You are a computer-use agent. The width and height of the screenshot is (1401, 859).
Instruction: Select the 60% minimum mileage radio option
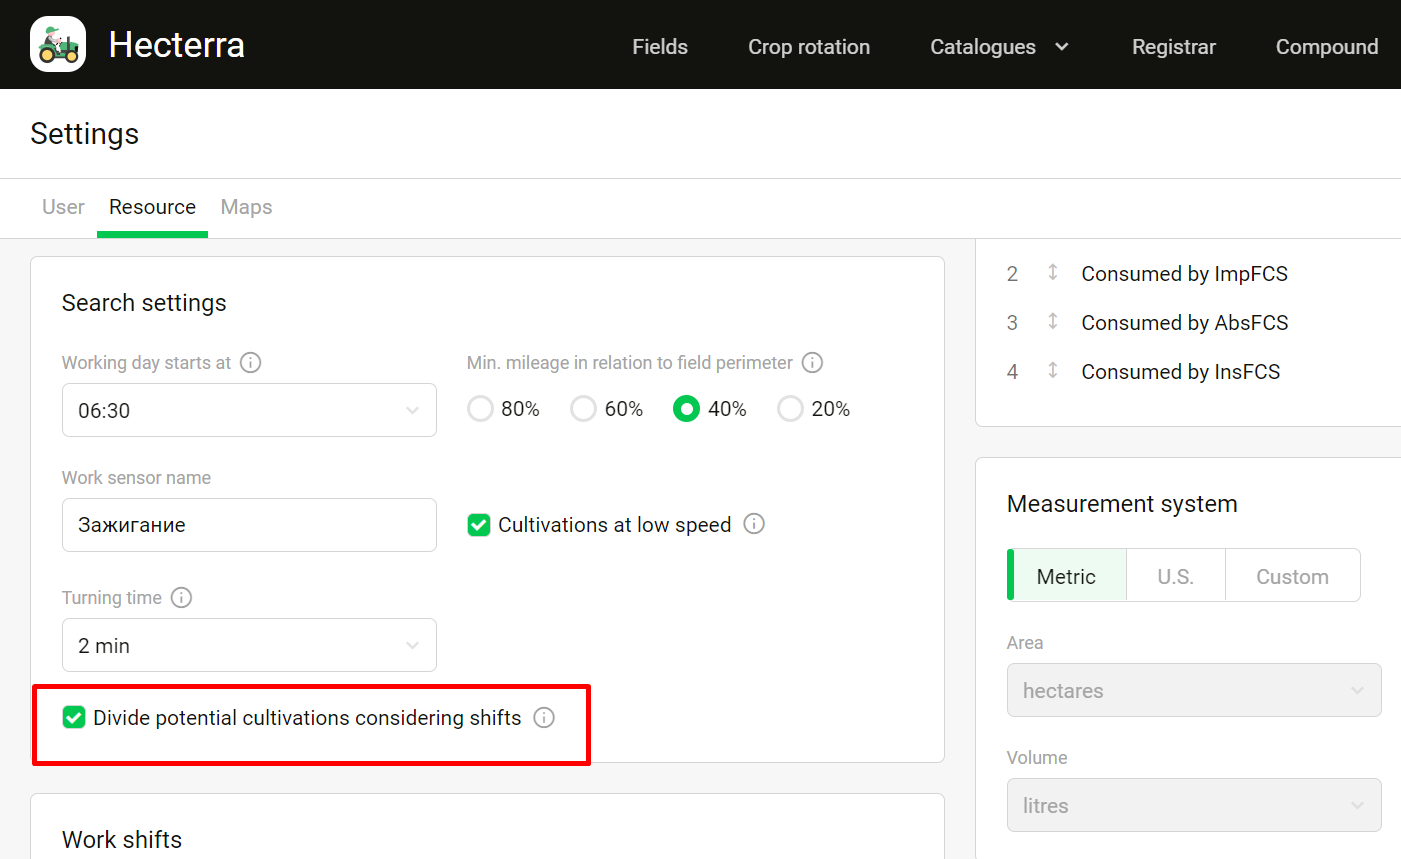[x=583, y=409]
